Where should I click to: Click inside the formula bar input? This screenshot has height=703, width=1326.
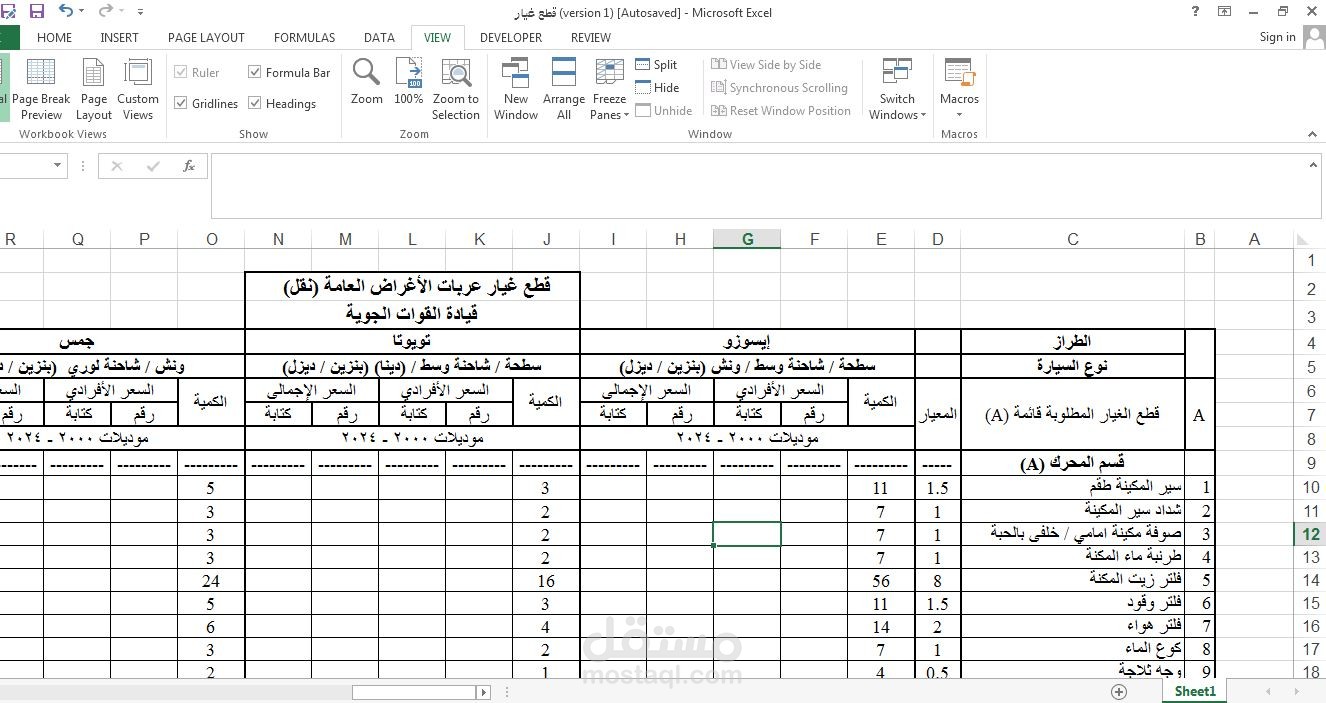click(x=760, y=185)
